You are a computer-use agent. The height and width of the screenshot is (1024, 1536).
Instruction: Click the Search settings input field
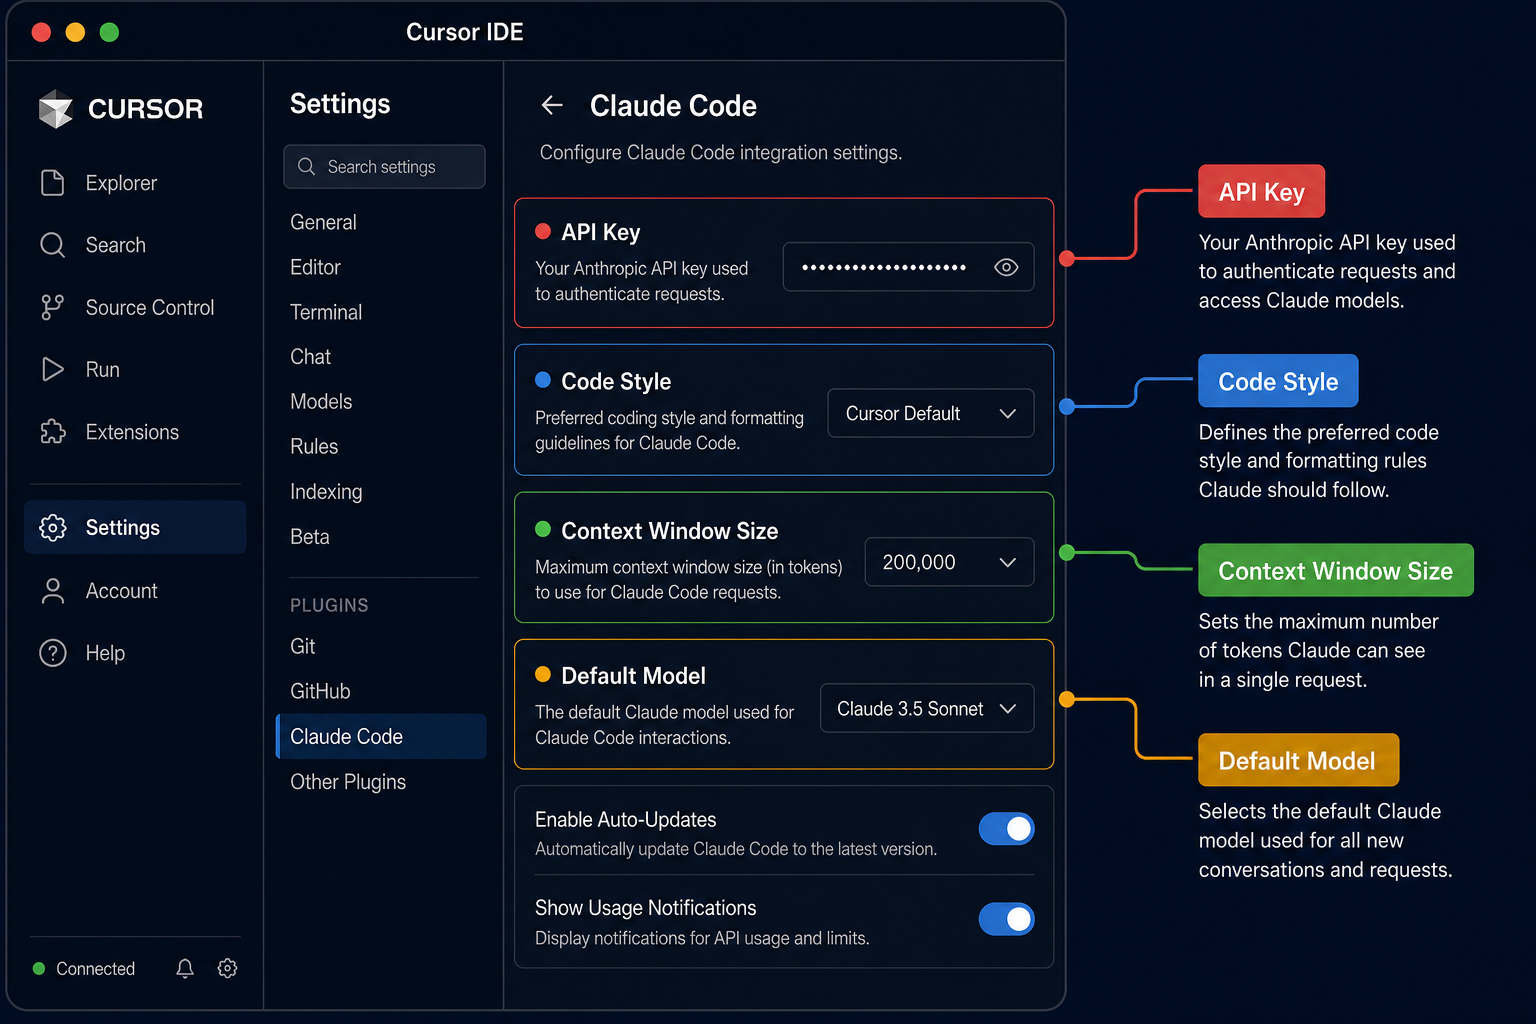384,166
